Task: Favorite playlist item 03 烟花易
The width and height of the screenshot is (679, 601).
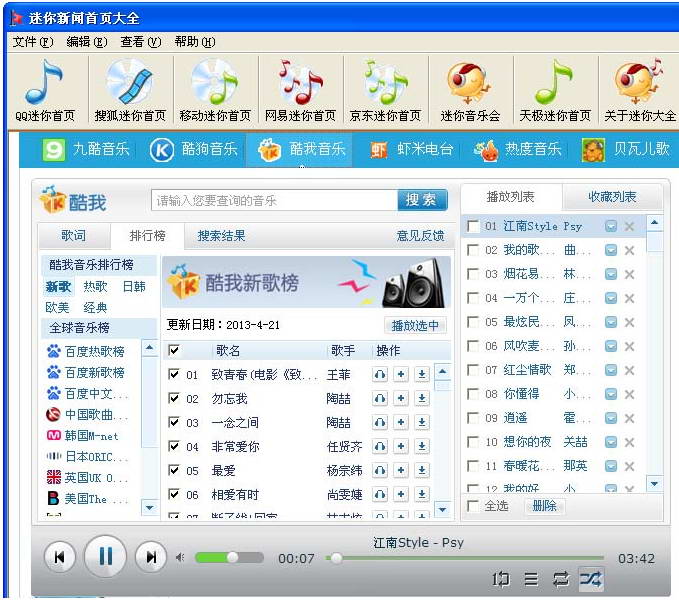Action: click(611, 274)
